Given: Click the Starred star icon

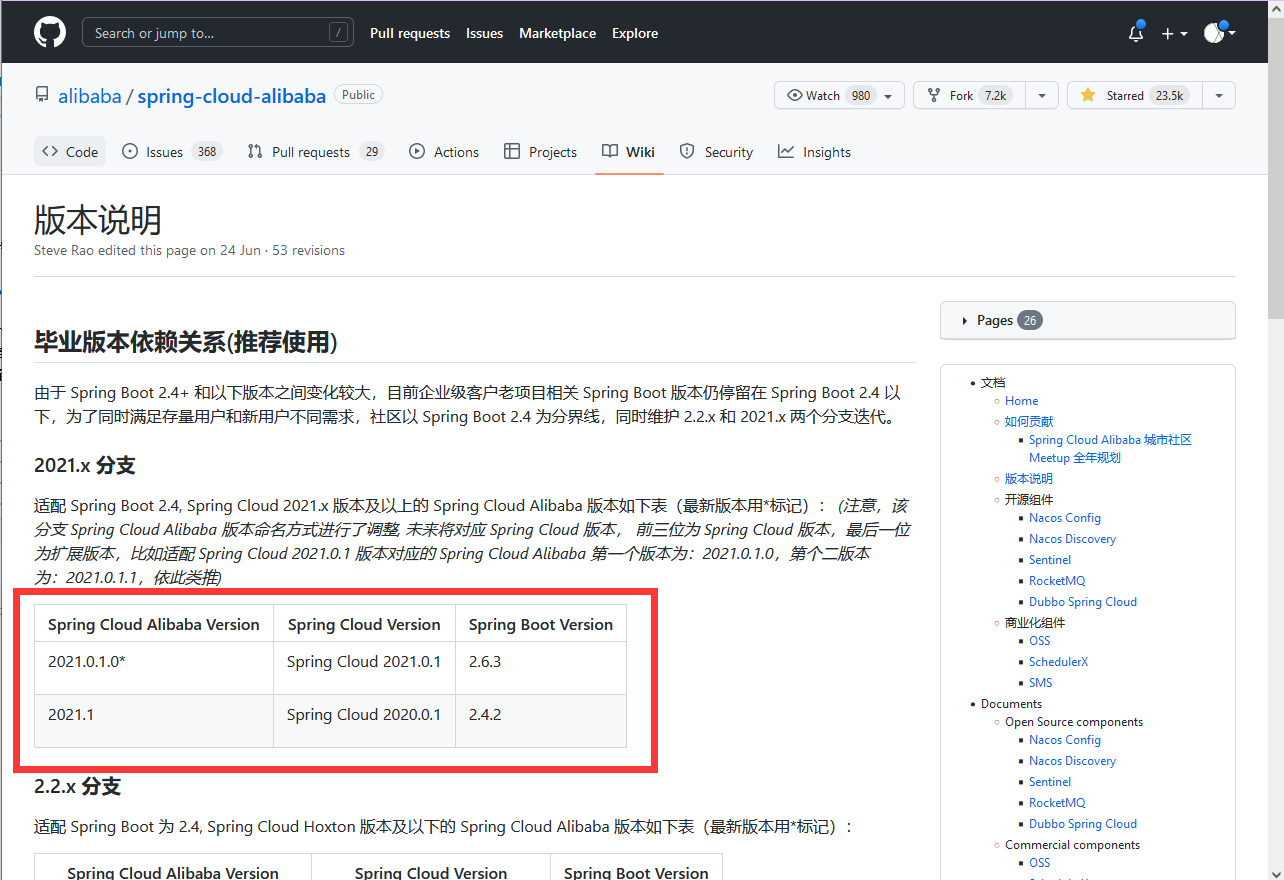Looking at the screenshot, I should click(x=1088, y=95).
